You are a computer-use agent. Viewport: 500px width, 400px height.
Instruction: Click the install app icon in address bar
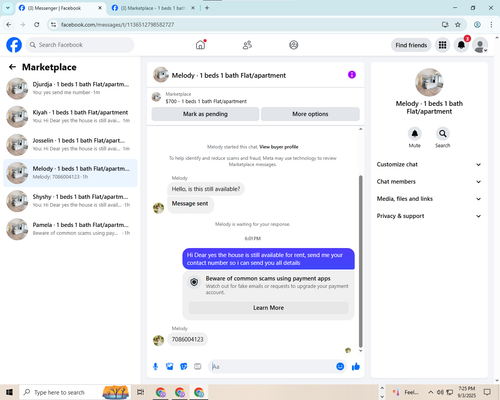click(445, 24)
